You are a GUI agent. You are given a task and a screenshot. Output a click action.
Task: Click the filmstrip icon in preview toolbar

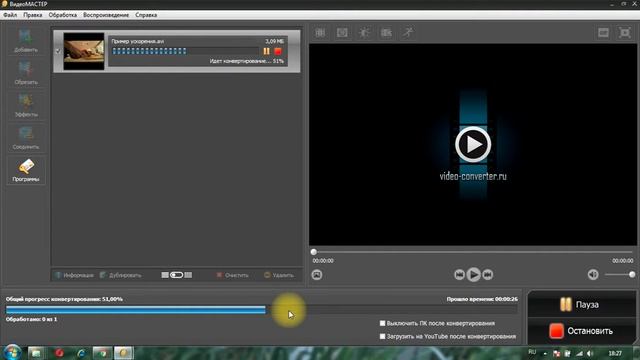point(320,33)
